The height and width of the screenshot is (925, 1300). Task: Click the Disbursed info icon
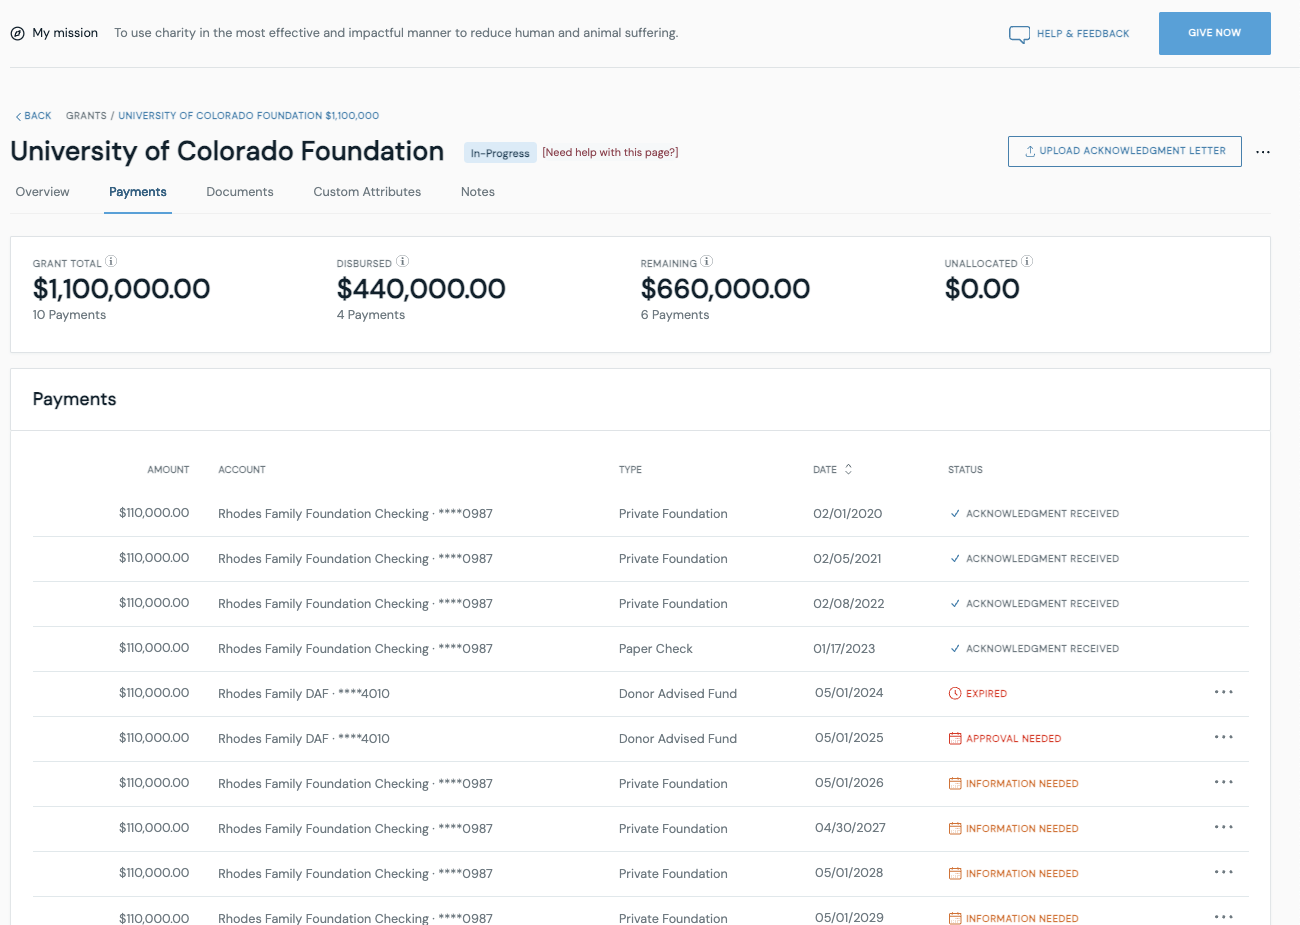click(x=402, y=262)
